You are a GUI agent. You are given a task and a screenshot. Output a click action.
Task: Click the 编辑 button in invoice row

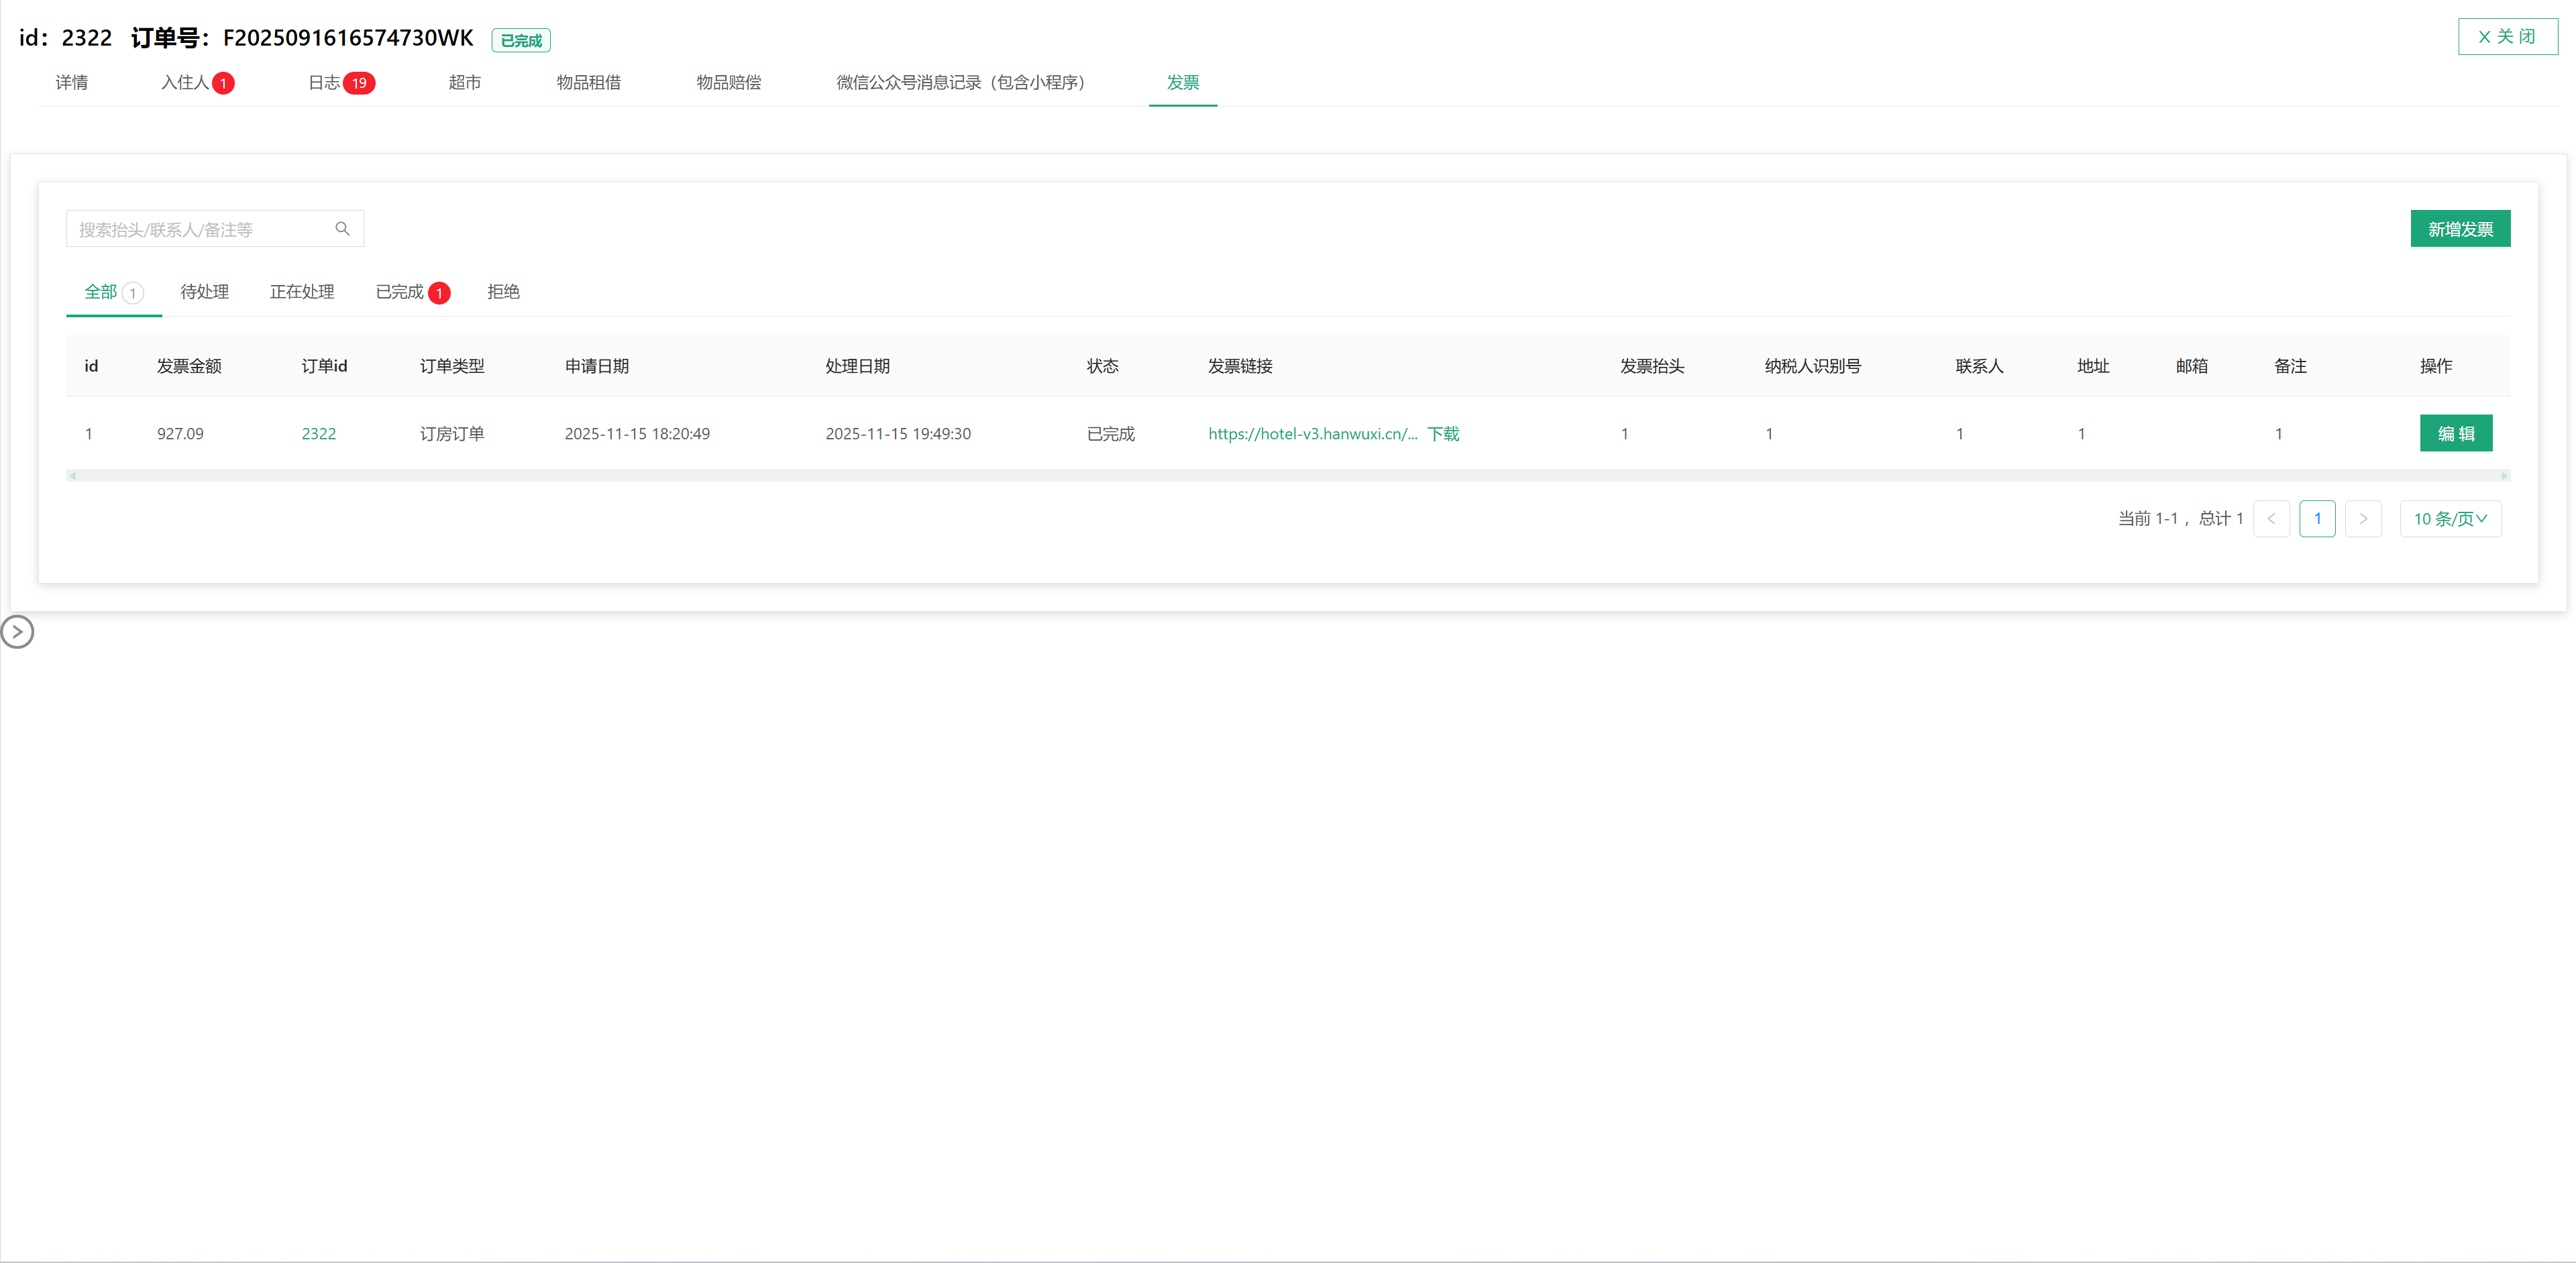pyautogui.click(x=2455, y=434)
